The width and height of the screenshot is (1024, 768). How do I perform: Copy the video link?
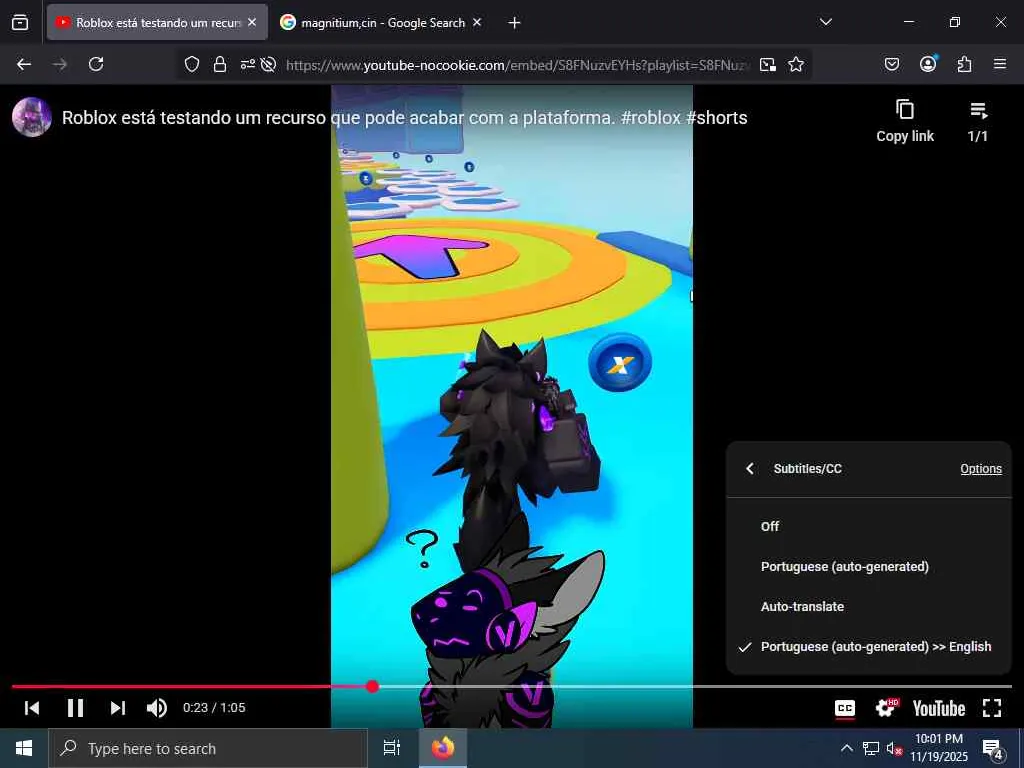pyautogui.click(x=904, y=121)
